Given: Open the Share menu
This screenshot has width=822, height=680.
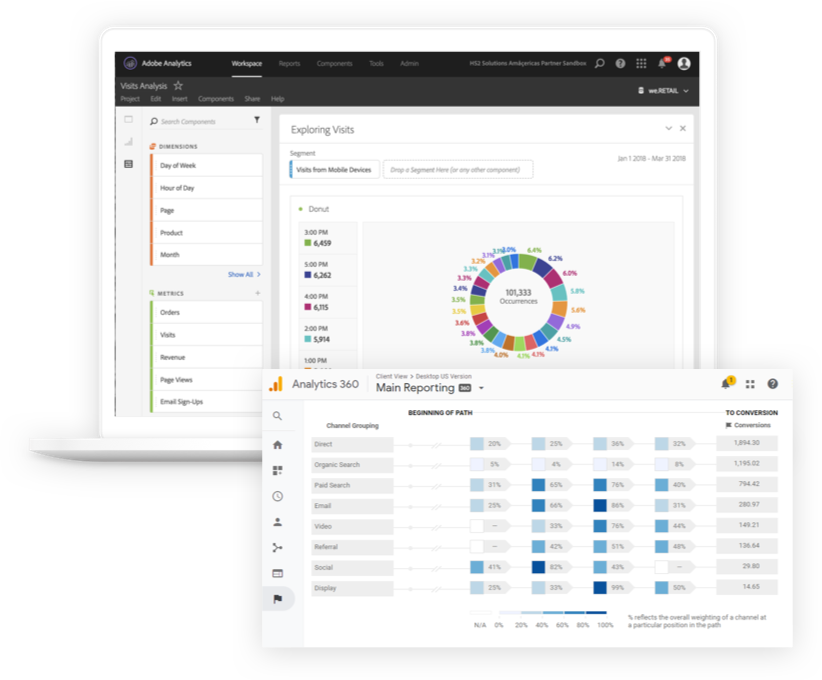Looking at the screenshot, I should click(252, 99).
